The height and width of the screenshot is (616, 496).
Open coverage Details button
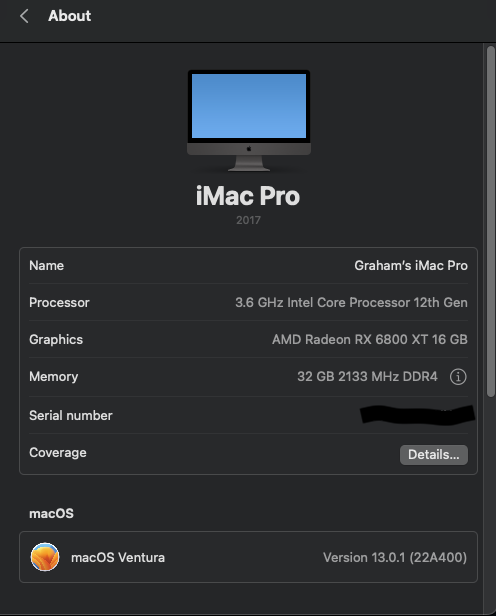[434, 455]
